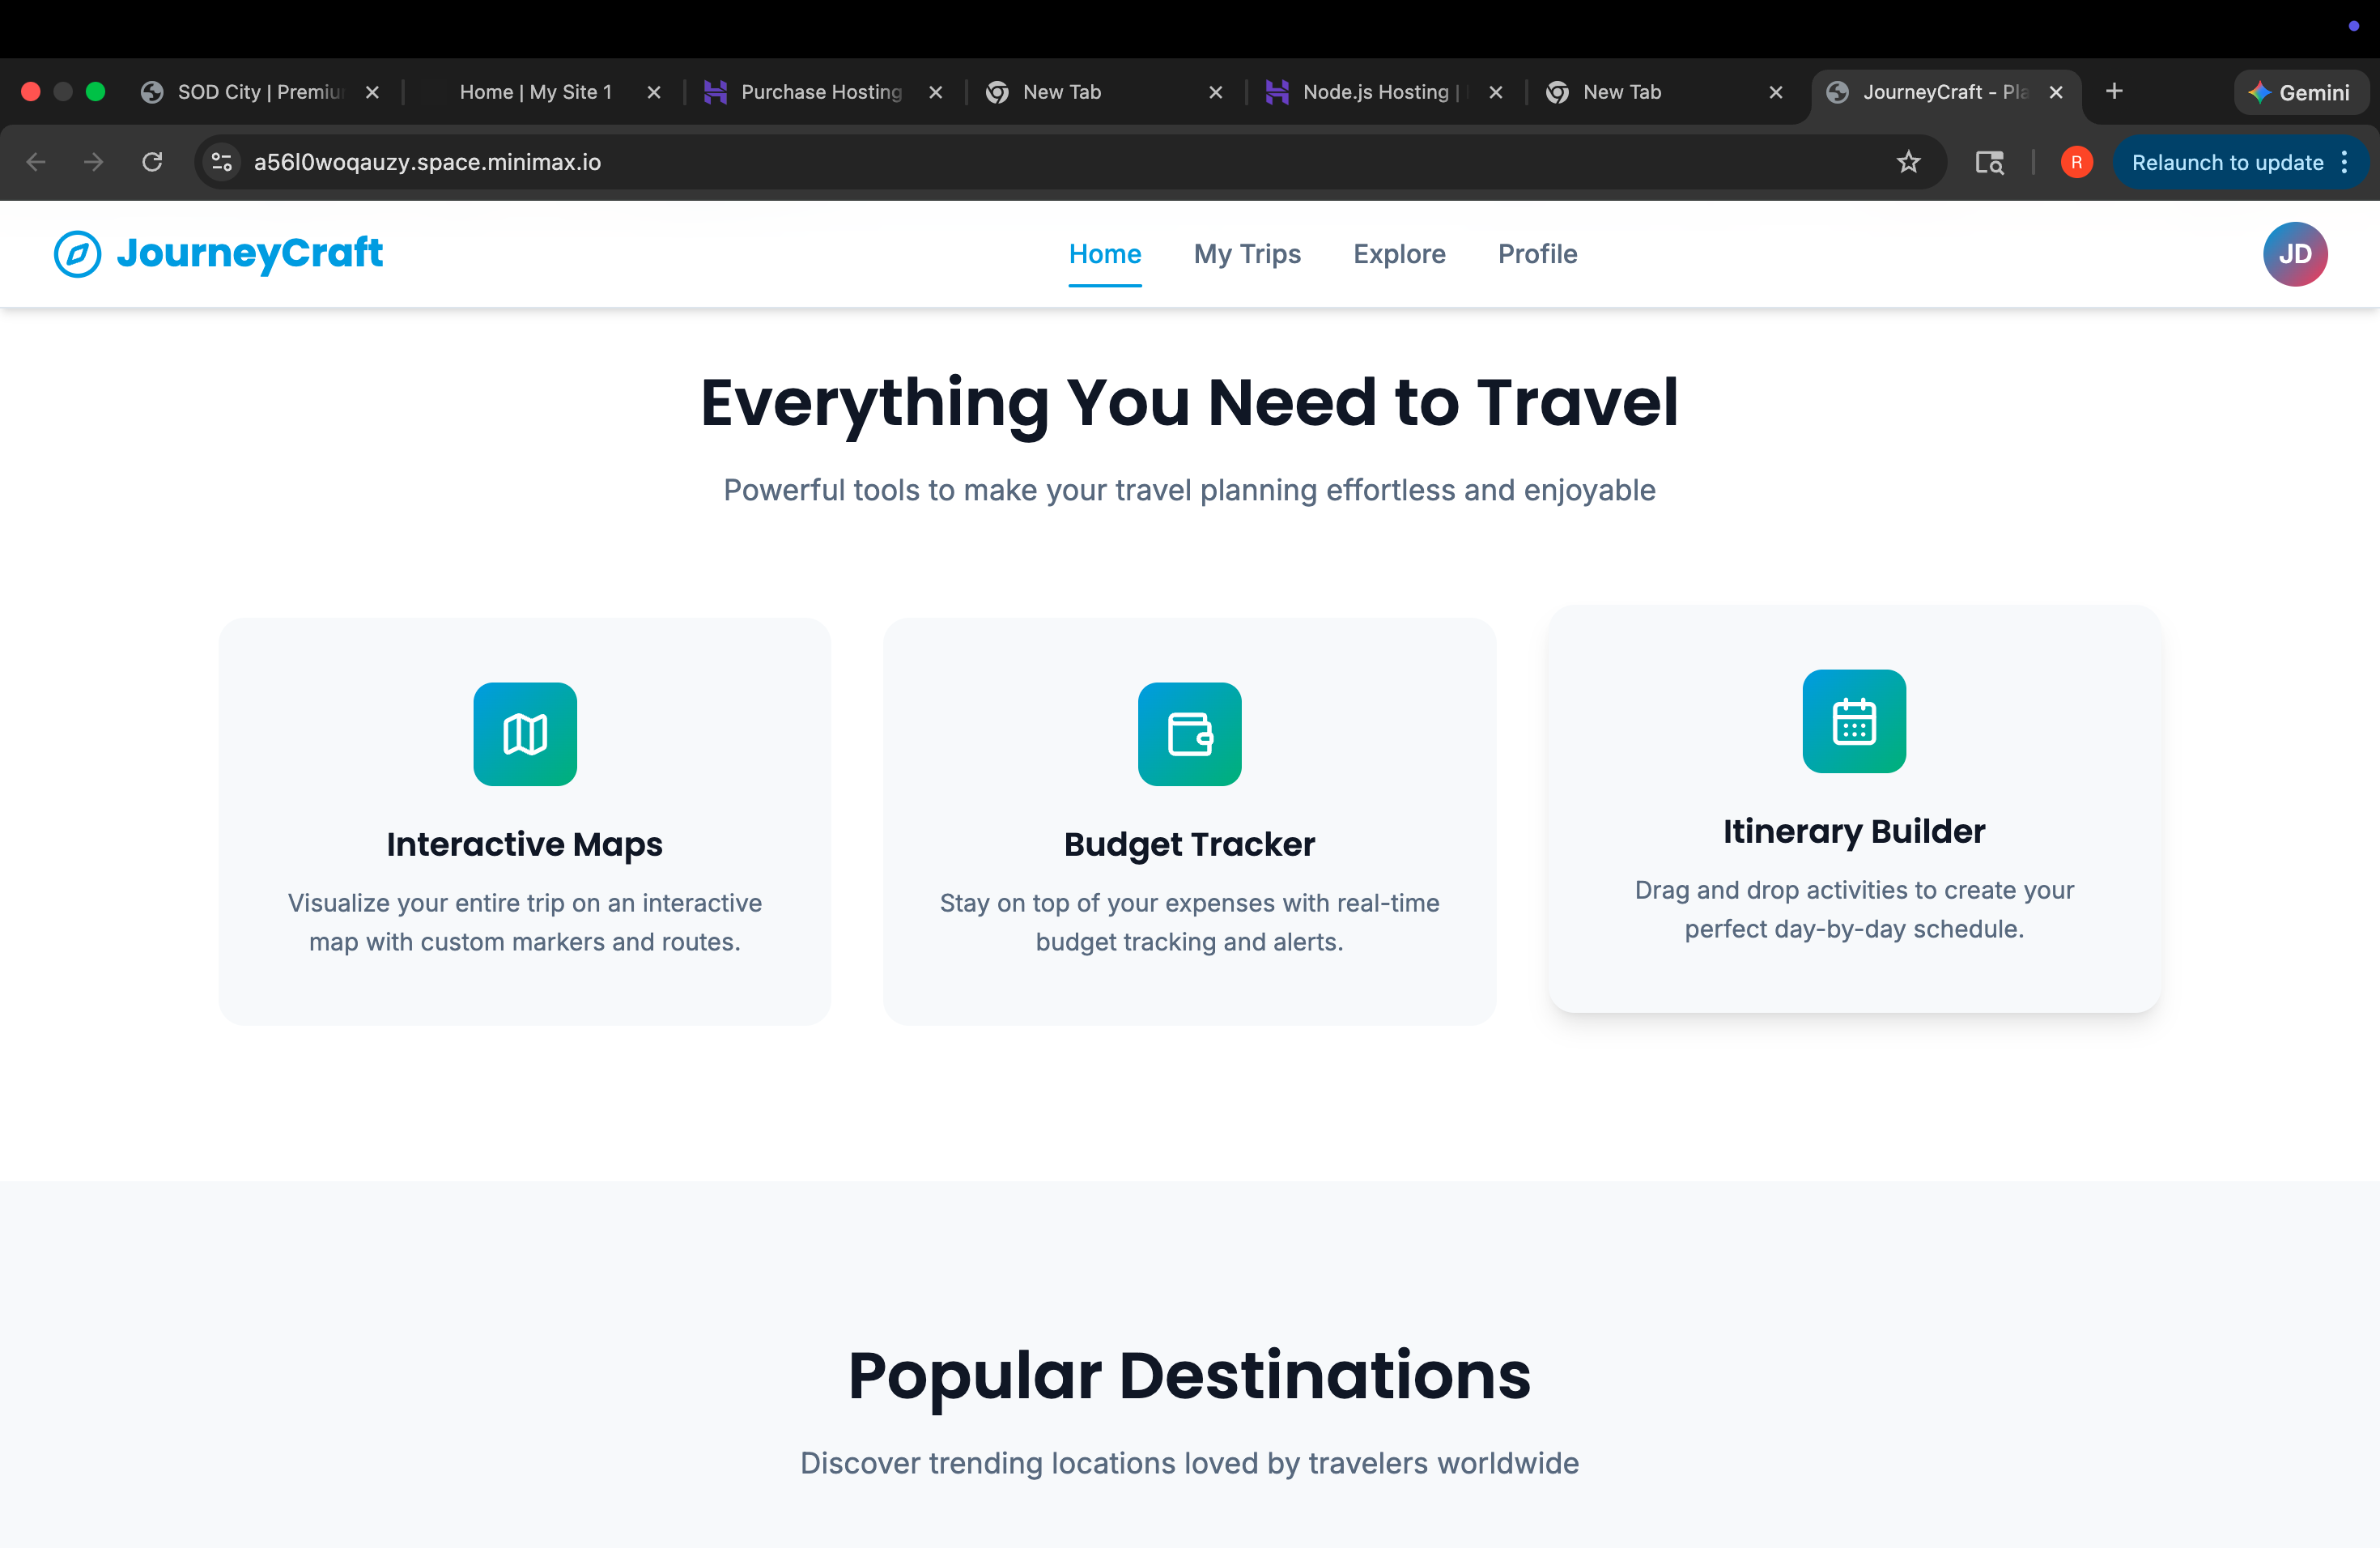Go to the My Trips nav item

pos(1247,254)
